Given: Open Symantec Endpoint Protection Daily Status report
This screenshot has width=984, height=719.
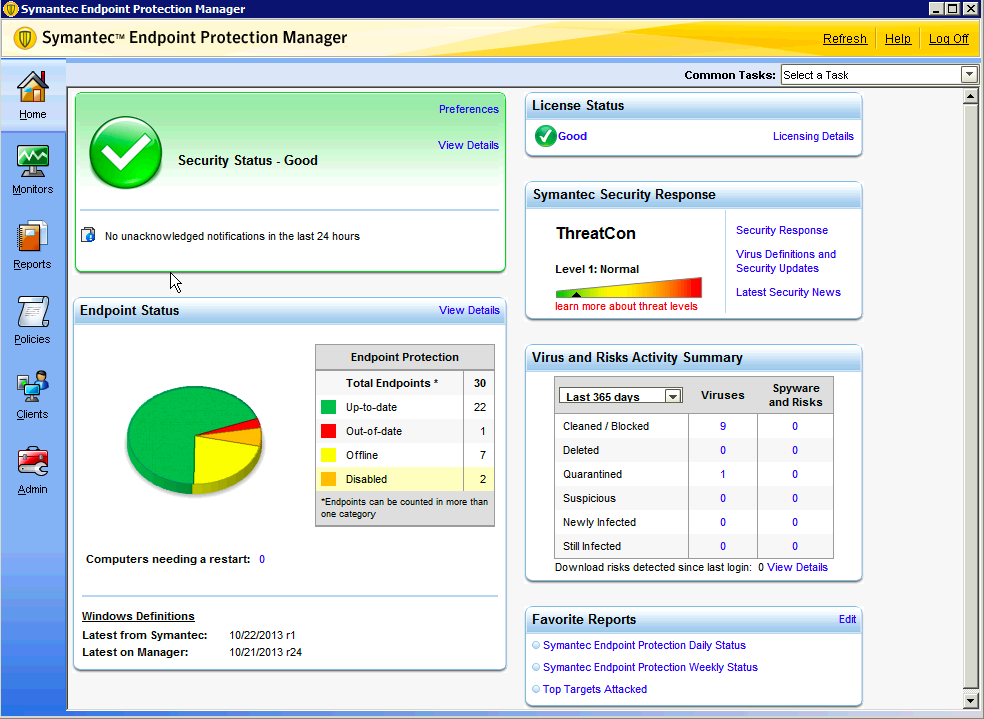Looking at the screenshot, I should pos(644,645).
